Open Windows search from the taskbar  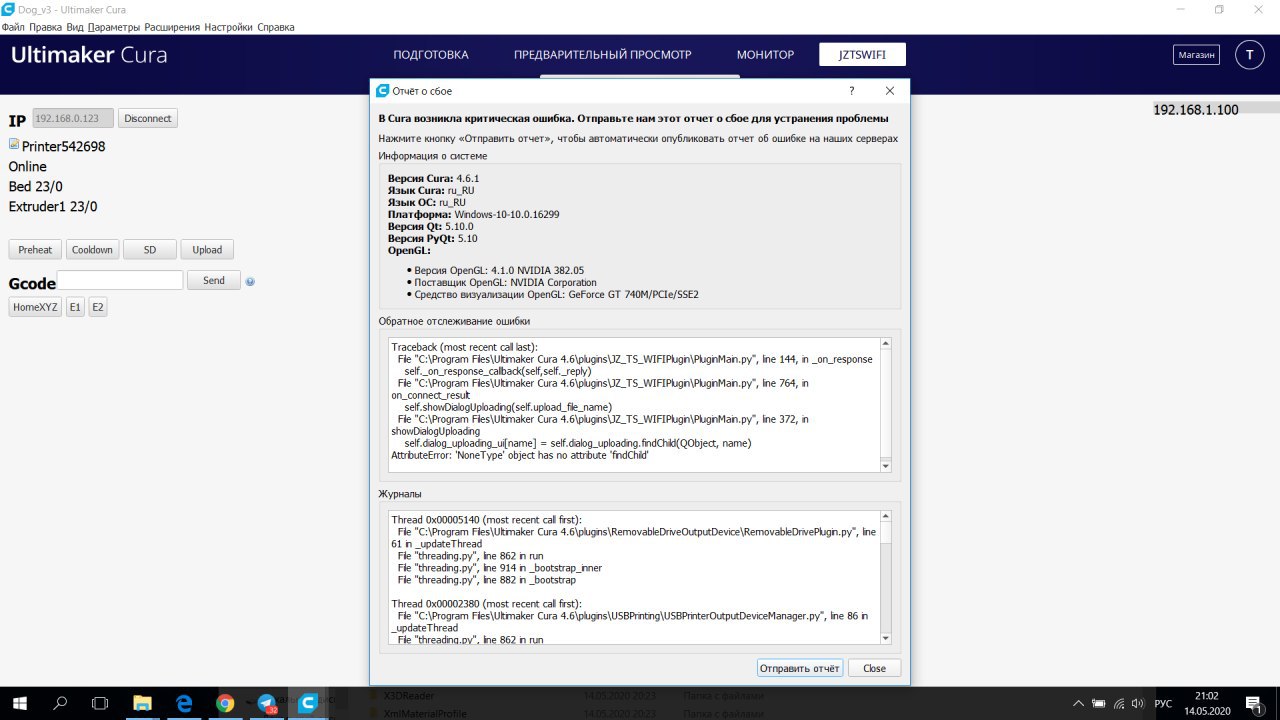[x=60, y=703]
